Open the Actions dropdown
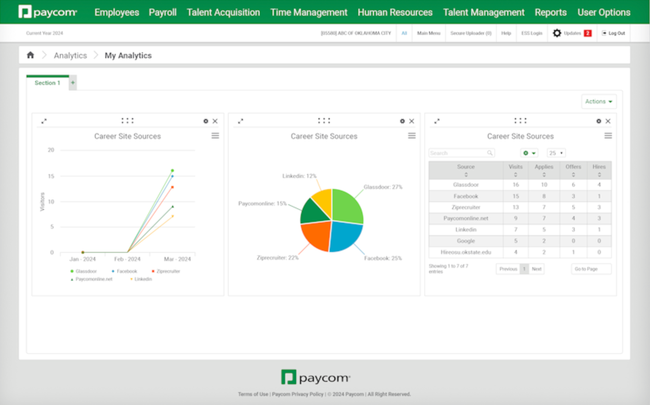The image size is (650, 405). [x=599, y=102]
